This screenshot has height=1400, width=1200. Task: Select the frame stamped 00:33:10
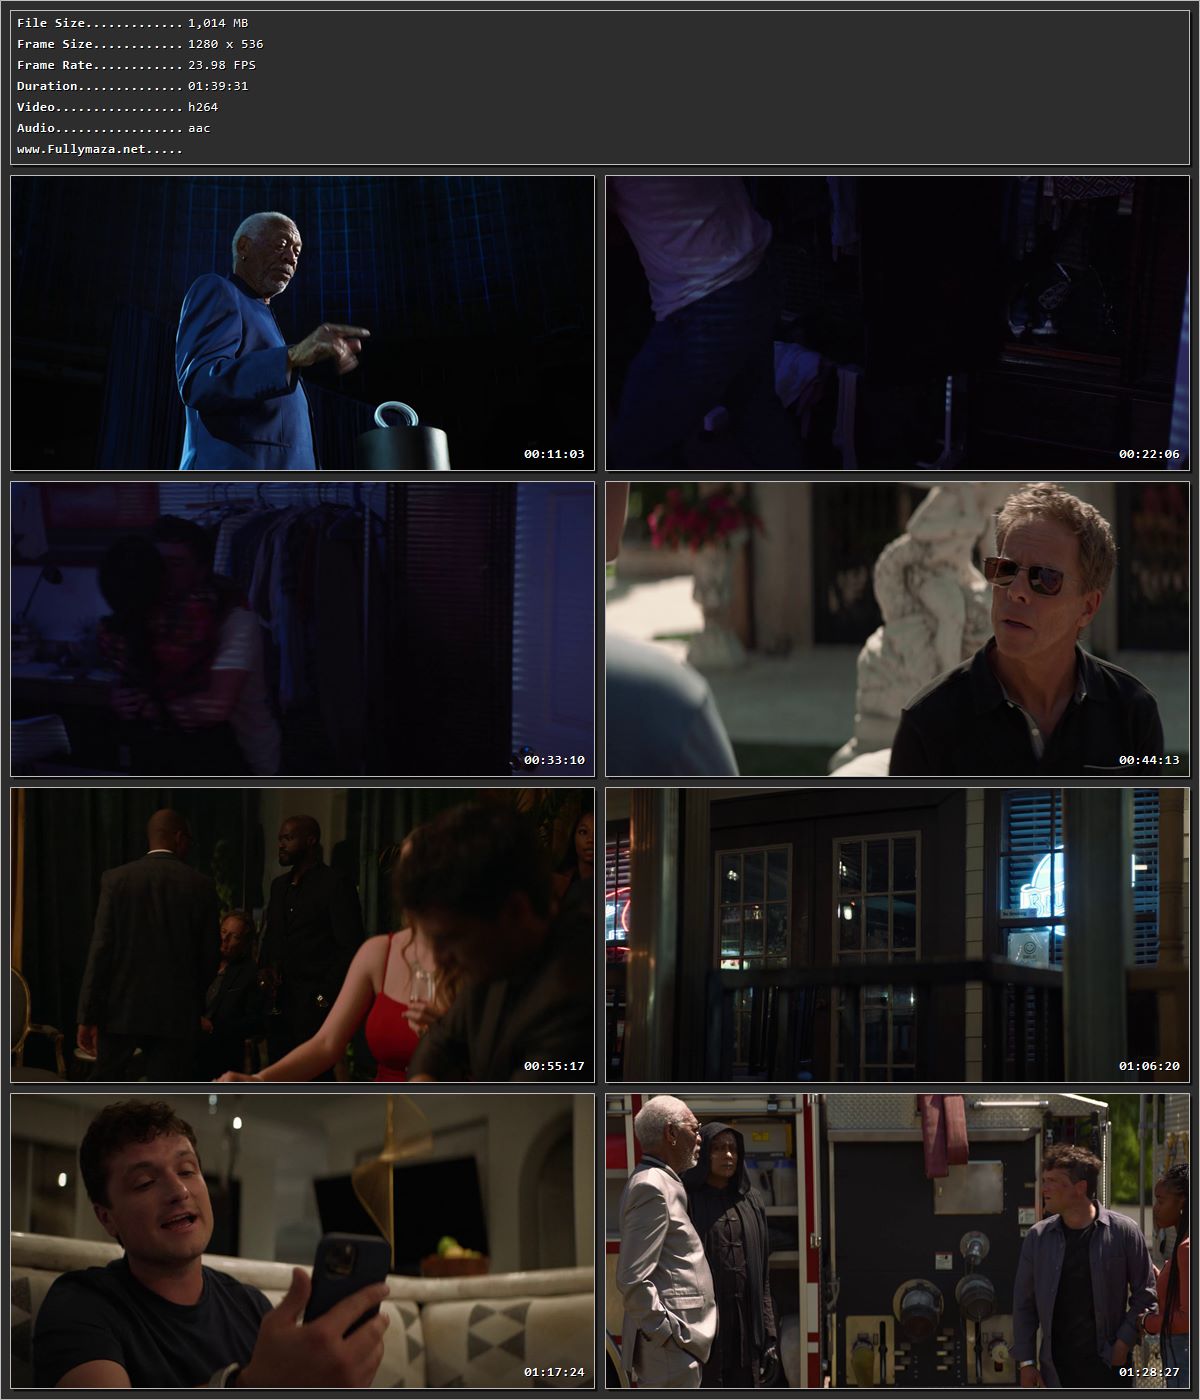(x=303, y=629)
